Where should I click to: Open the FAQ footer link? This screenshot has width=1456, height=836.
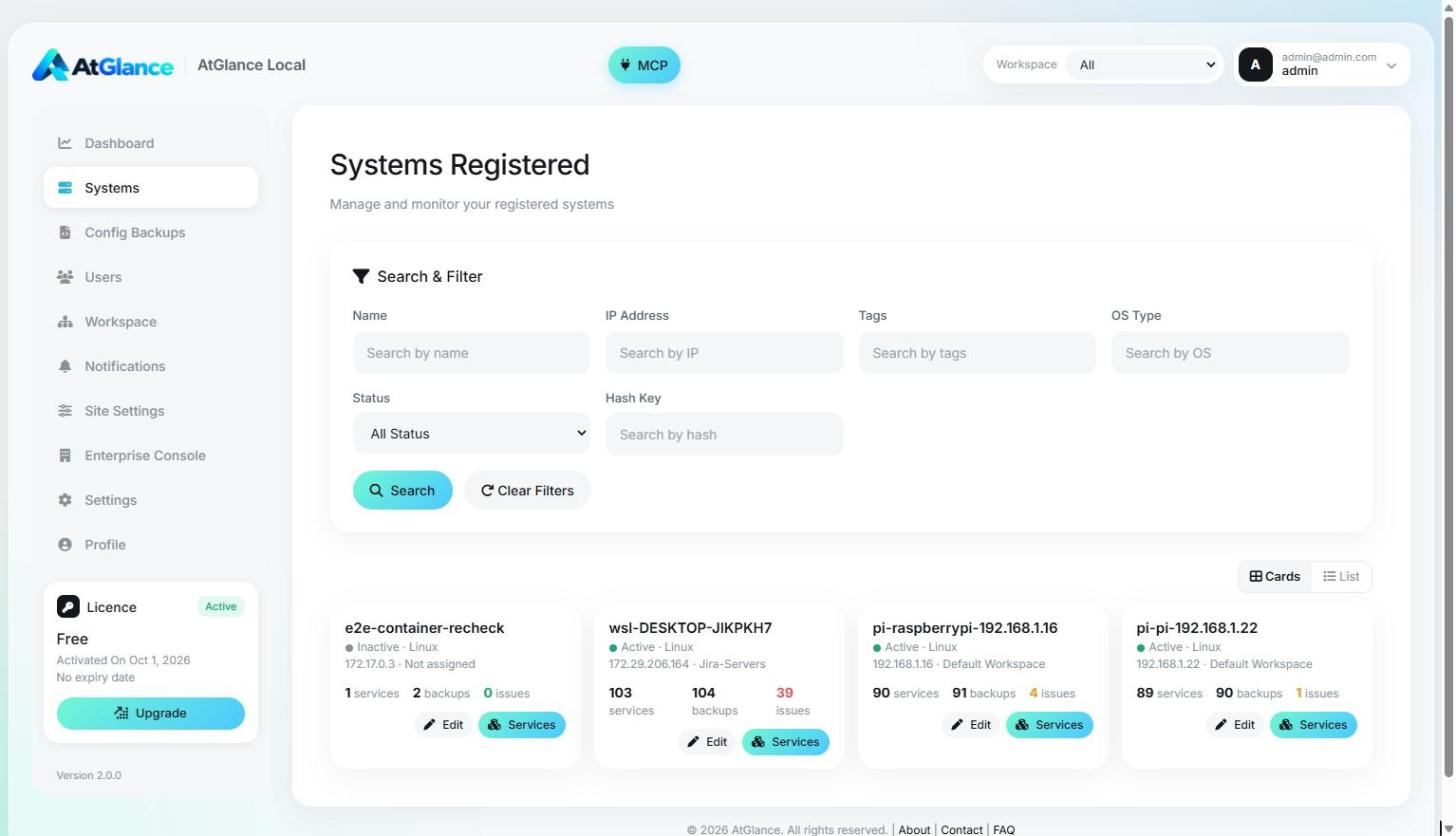(x=1004, y=830)
